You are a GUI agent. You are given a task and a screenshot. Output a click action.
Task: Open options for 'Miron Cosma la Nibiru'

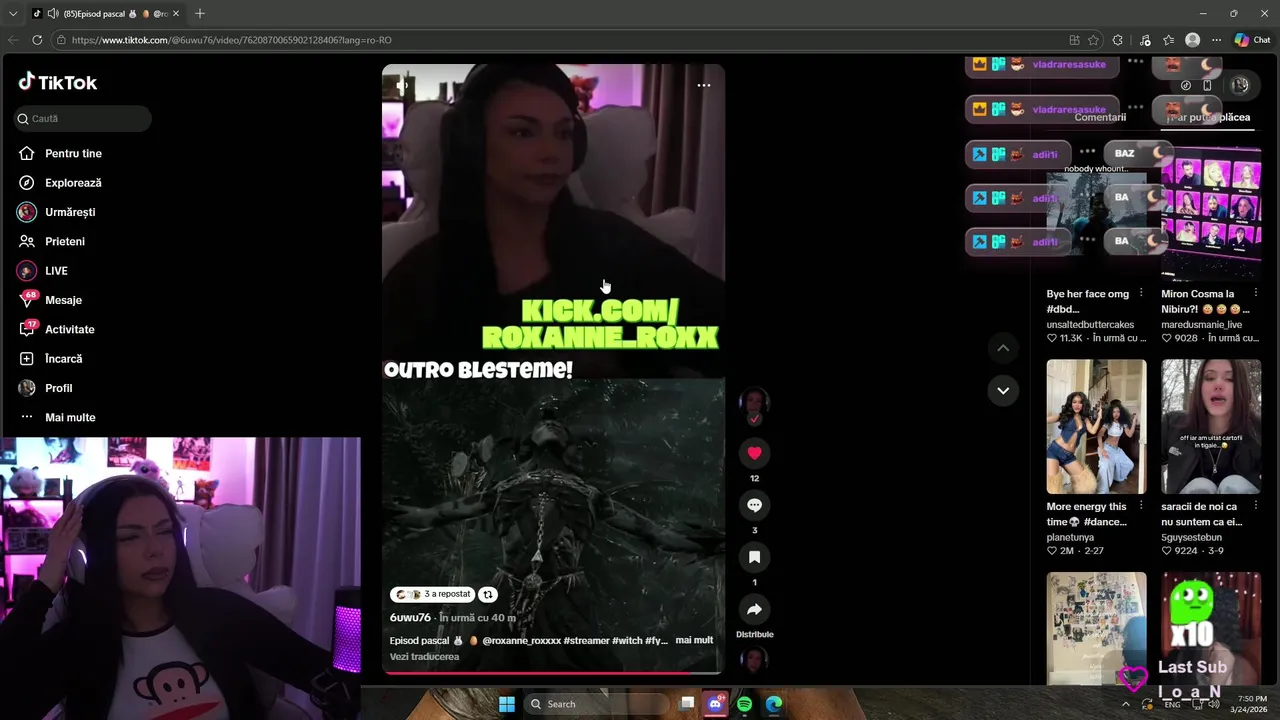tap(1256, 294)
